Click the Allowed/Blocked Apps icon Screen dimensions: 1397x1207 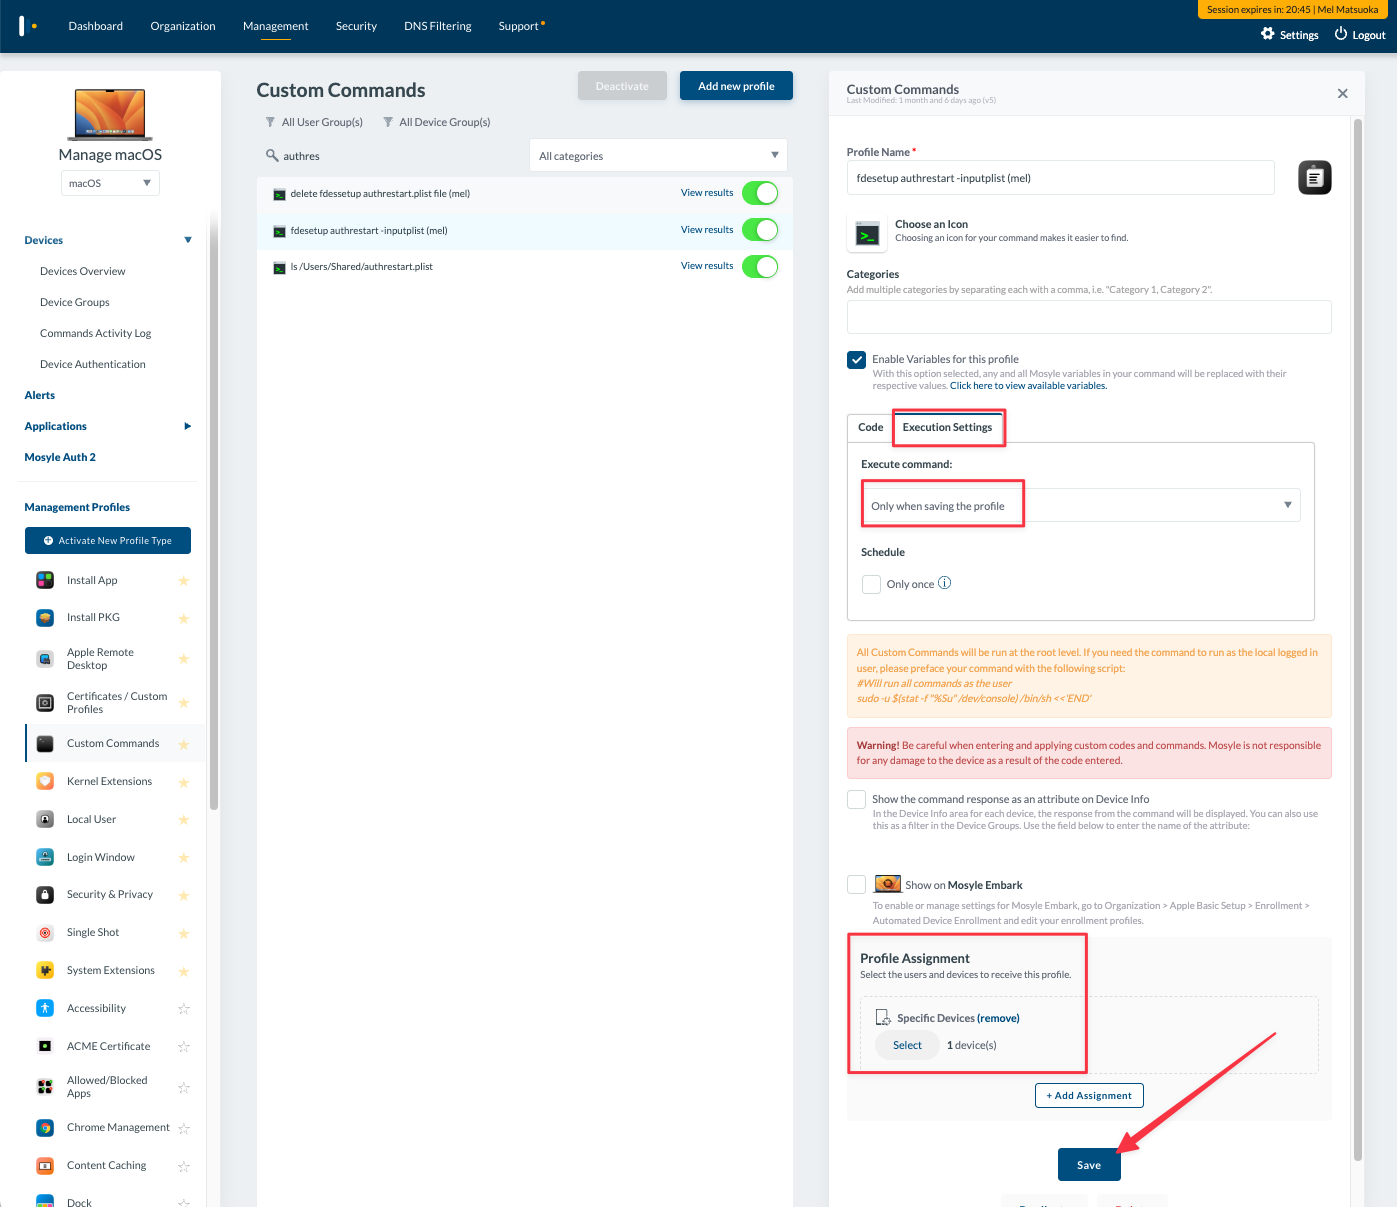pos(45,1087)
